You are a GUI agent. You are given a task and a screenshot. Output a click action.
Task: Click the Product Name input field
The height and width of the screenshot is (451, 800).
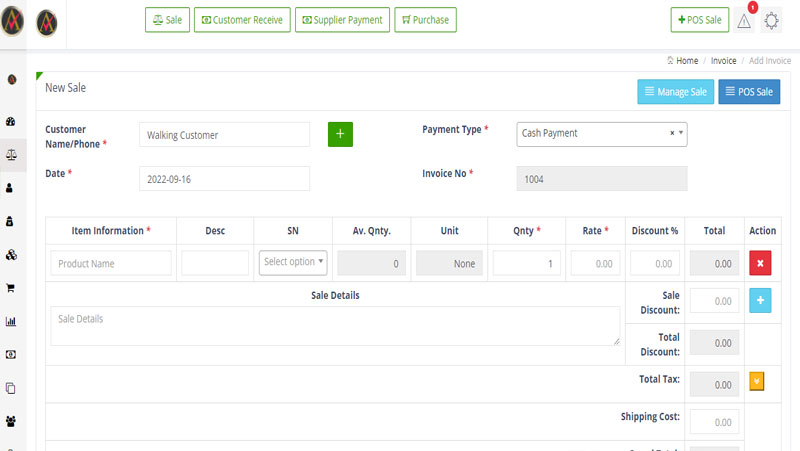click(111, 263)
